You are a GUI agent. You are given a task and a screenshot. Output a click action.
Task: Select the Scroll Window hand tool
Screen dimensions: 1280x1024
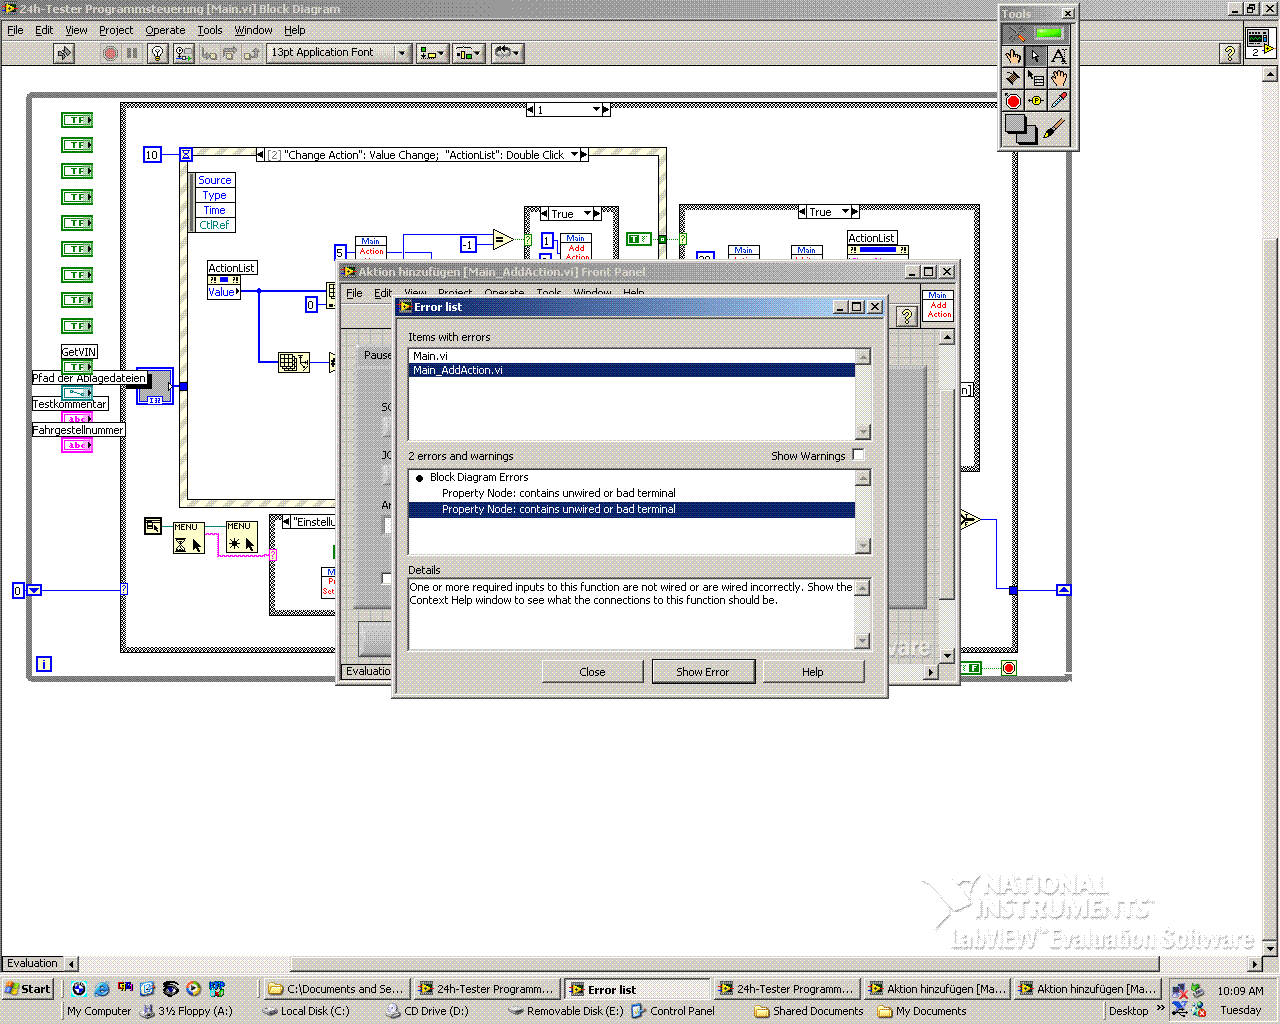[1059, 78]
